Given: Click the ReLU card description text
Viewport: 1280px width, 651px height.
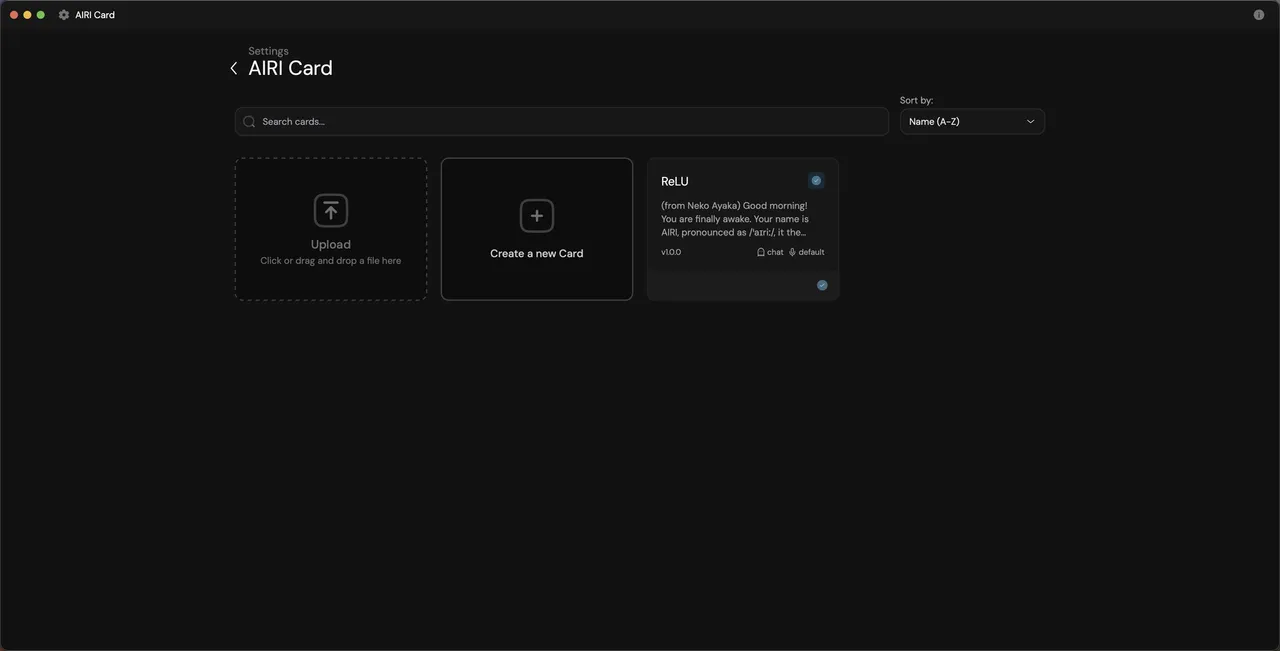Looking at the screenshot, I should pos(735,219).
